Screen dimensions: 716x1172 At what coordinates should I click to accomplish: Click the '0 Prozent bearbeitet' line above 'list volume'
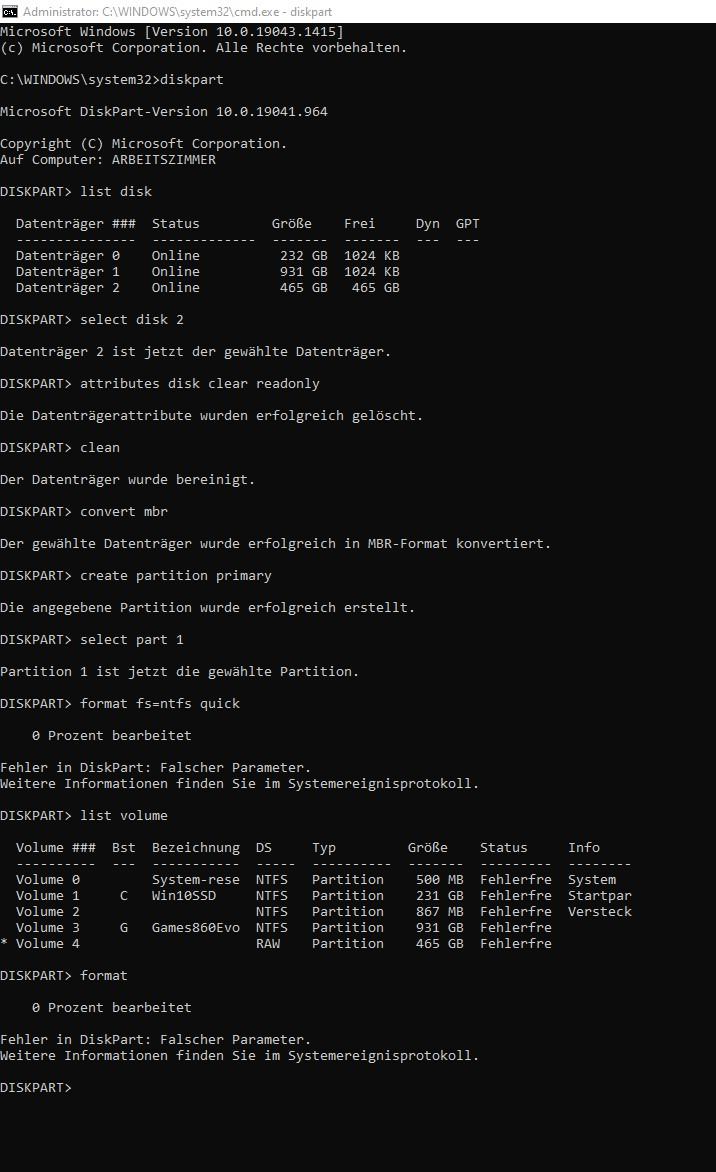pyautogui.click(x=111, y=735)
